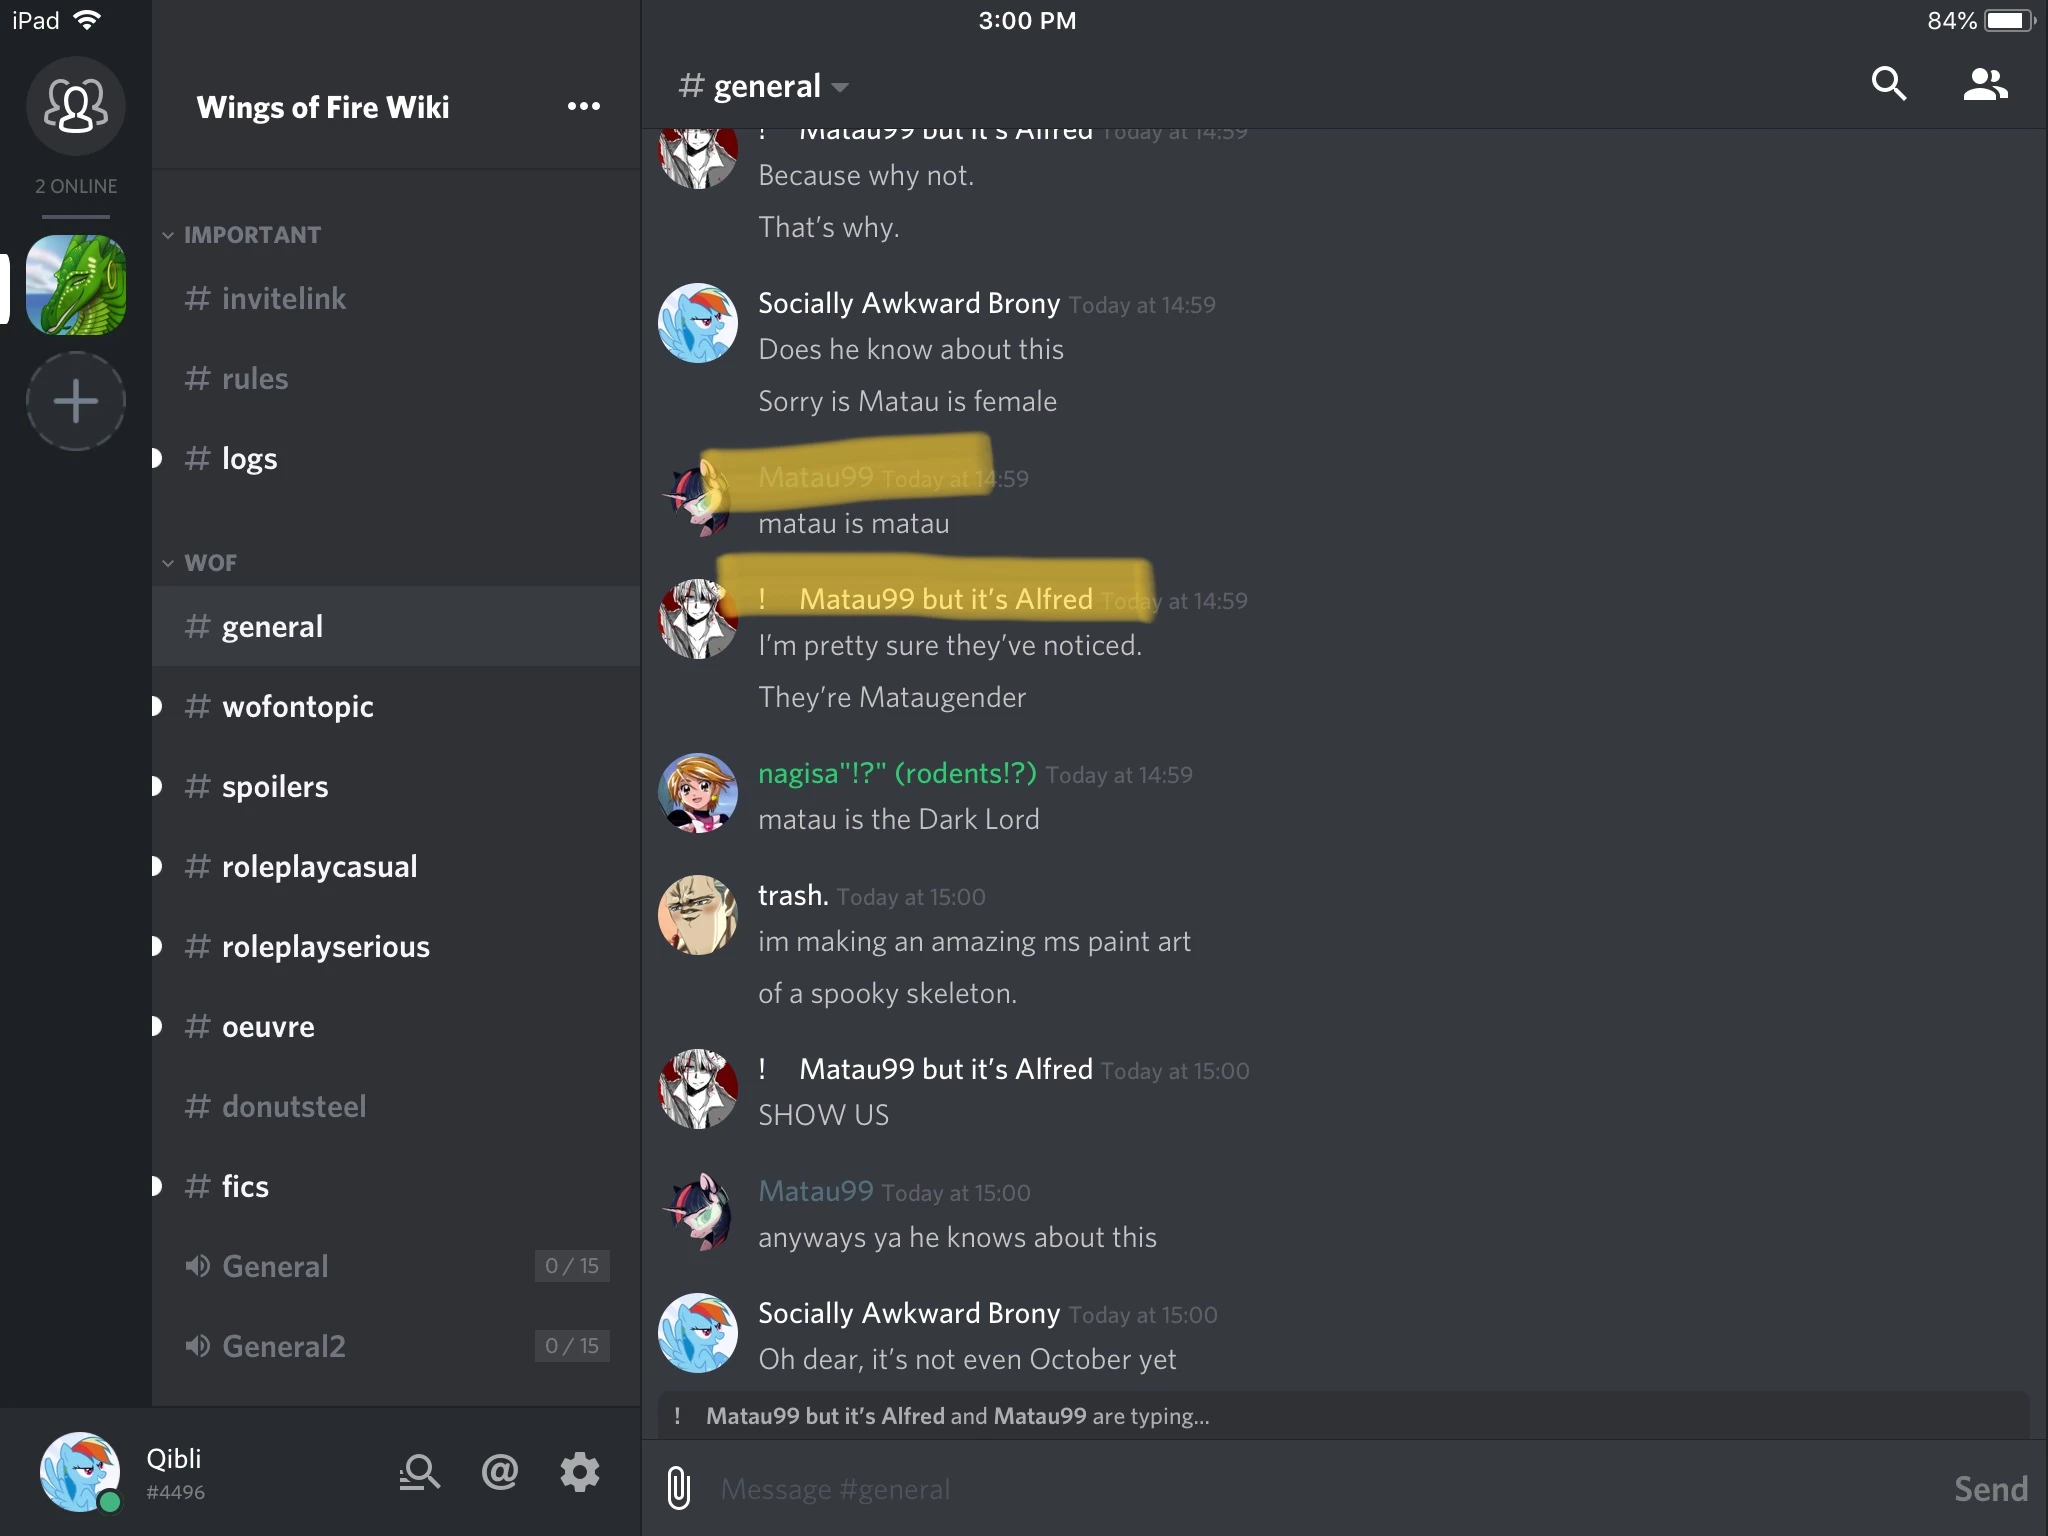
Task: Send the message with Send button
Action: click(1990, 1489)
